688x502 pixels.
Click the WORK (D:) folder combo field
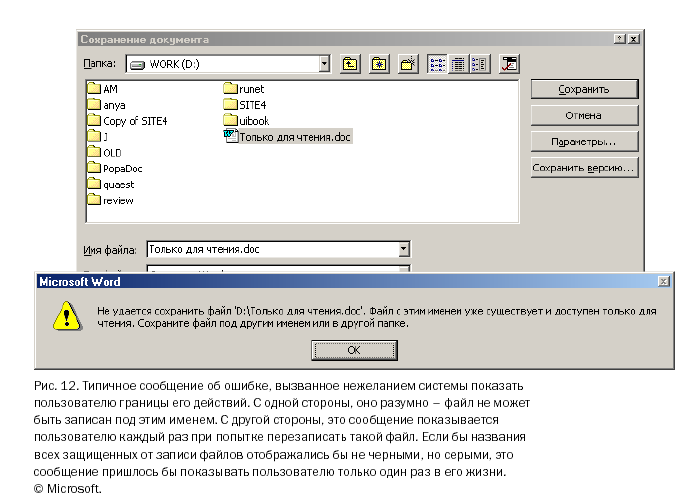pyautogui.click(x=228, y=64)
